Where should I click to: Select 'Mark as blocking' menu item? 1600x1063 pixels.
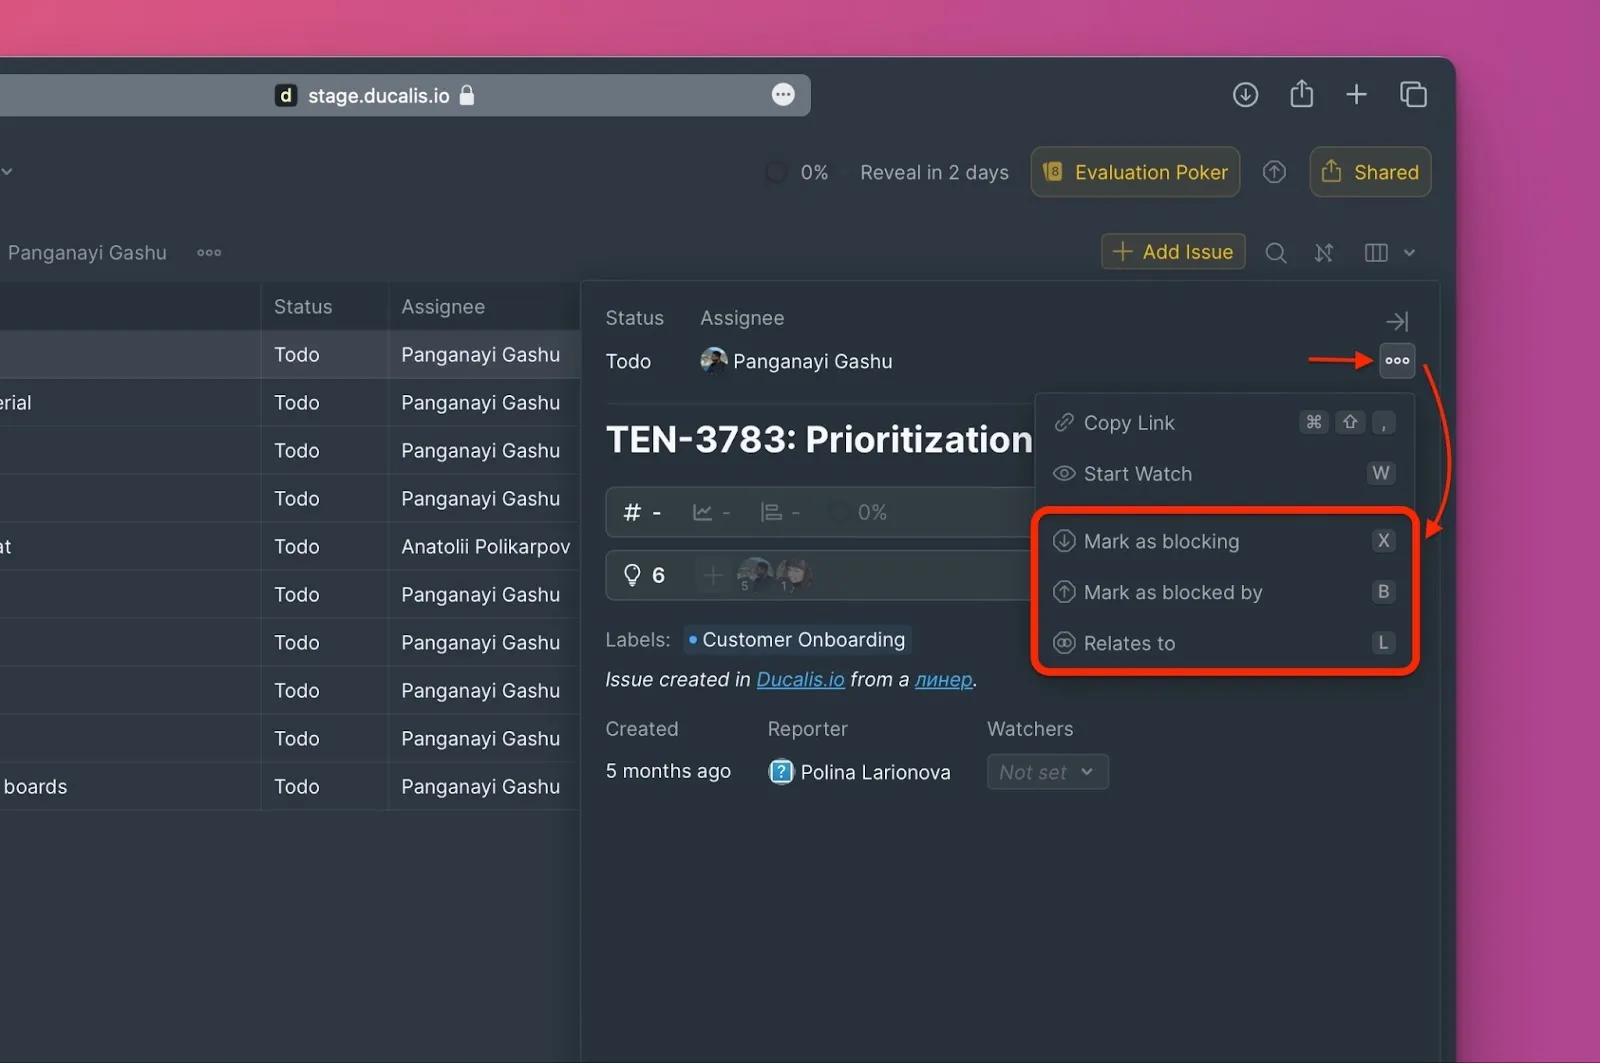[x=1160, y=541]
